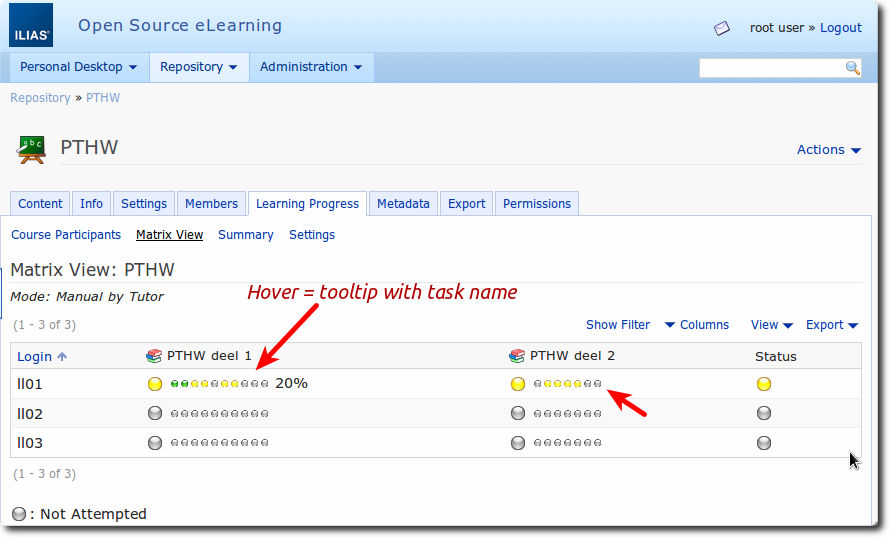Image resolution: width=889 pixels, height=537 pixels.
Task: Select the Matrix View subtab
Action: (170, 235)
